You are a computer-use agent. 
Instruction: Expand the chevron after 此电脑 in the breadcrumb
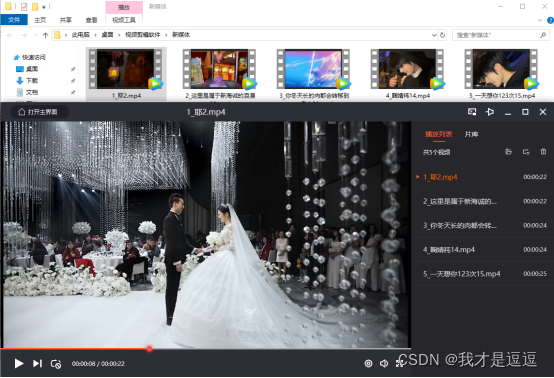(95, 35)
